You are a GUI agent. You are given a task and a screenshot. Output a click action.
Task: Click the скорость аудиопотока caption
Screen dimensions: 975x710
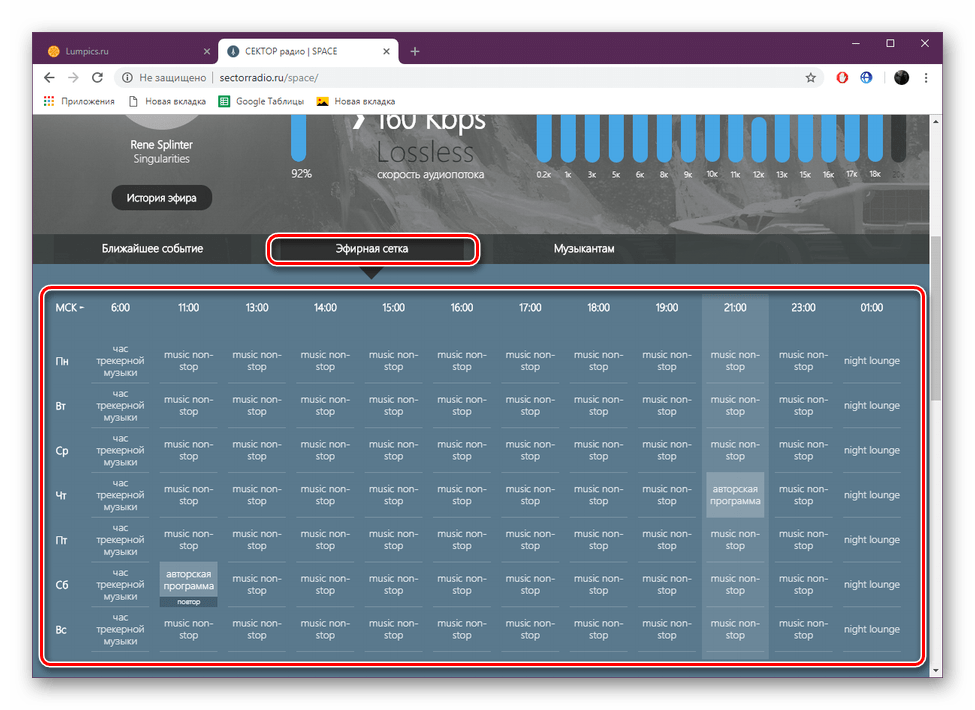pyautogui.click(x=430, y=175)
